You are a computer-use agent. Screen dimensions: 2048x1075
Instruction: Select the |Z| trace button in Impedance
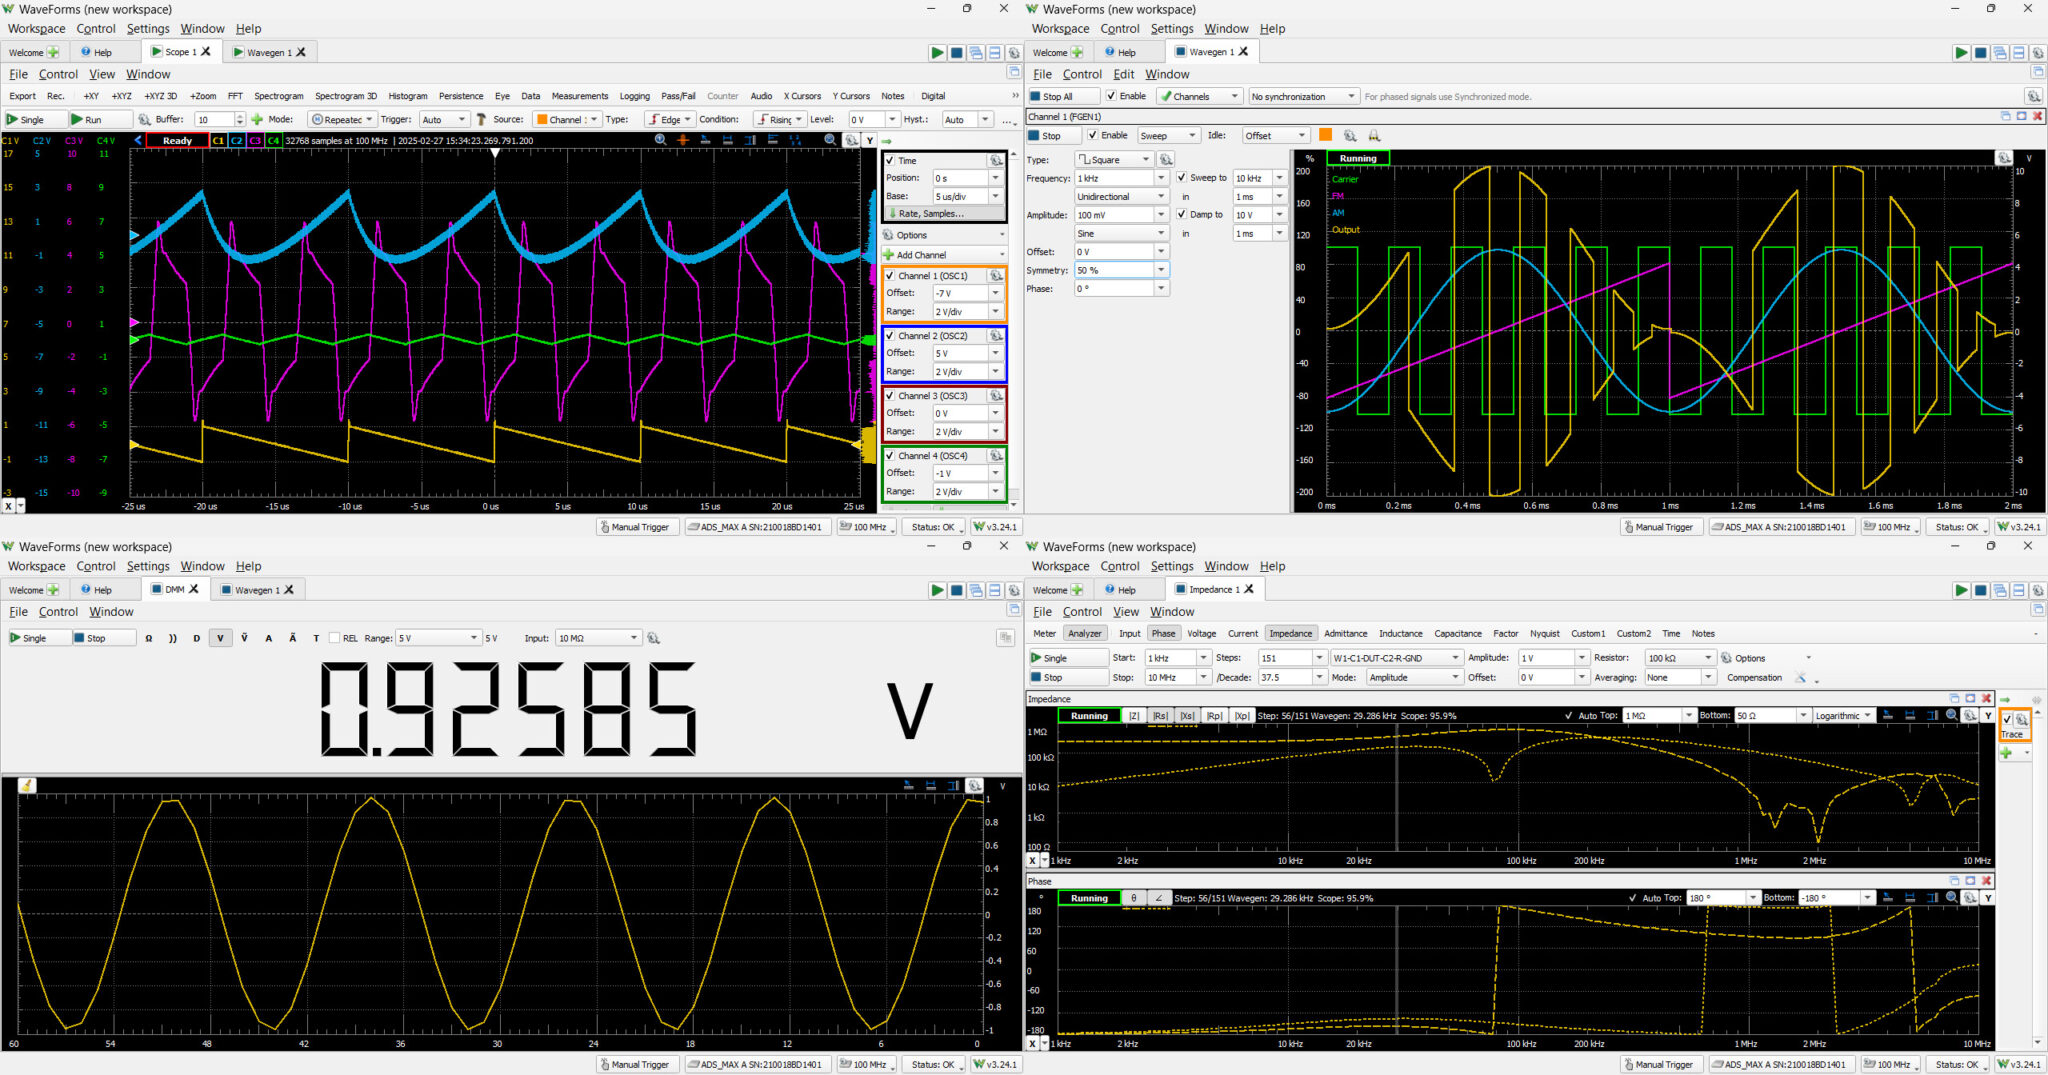click(1133, 716)
